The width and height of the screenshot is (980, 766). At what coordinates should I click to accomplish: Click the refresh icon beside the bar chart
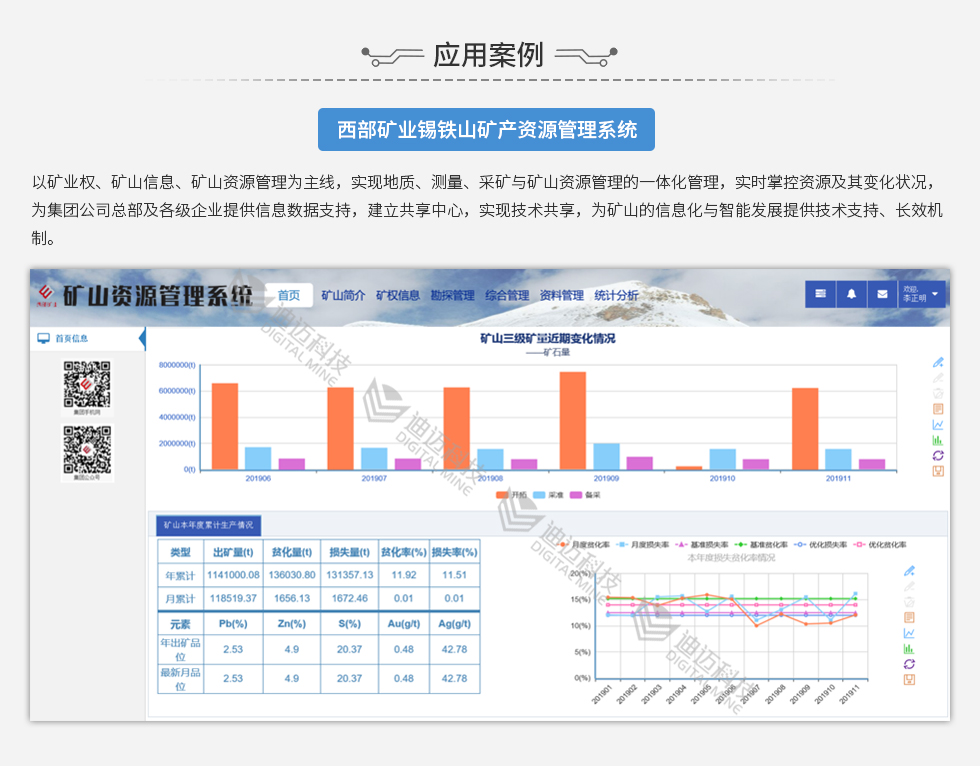pyautogui.click(x=937, y=455)
